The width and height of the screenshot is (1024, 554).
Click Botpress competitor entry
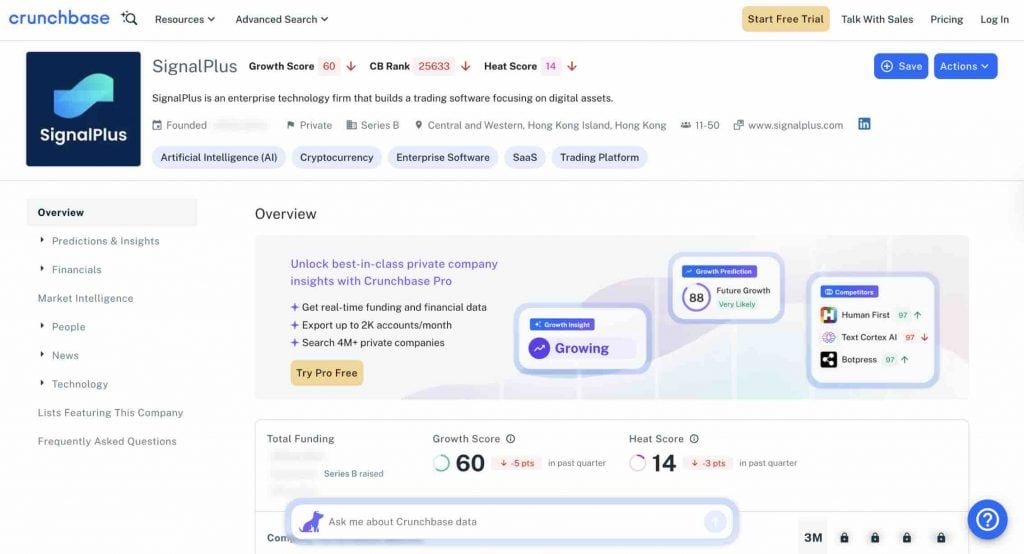(865, 359)
